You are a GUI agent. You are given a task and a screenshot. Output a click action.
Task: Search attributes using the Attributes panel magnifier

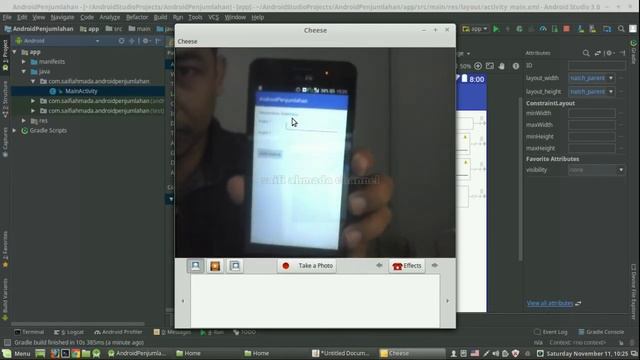[586, 53]
